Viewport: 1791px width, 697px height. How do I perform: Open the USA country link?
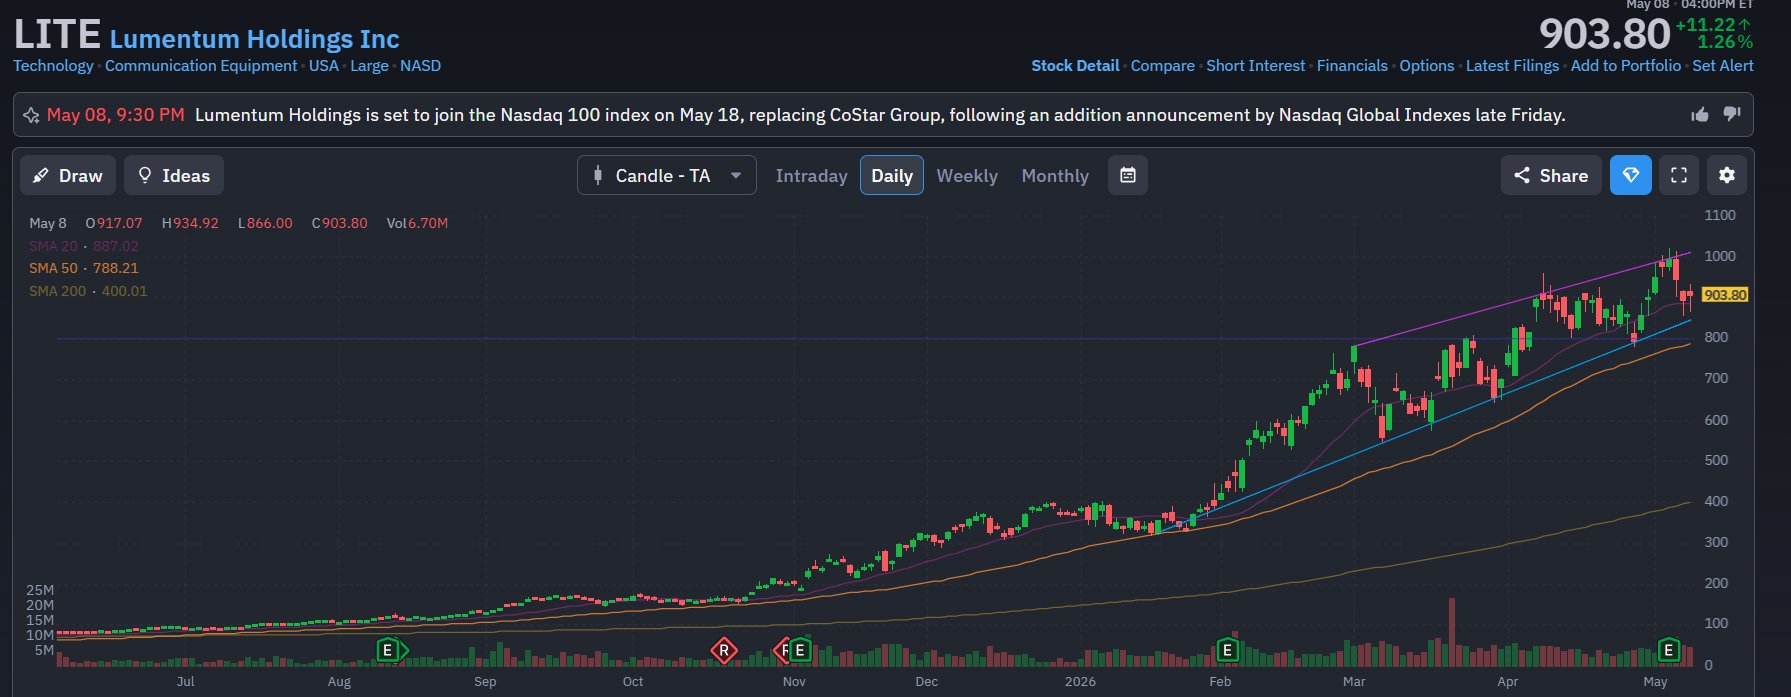324,66
